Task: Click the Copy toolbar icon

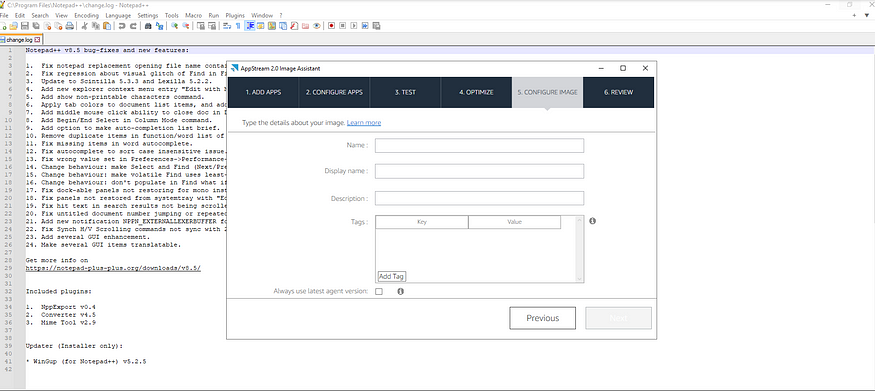Action: click(95, 26)
